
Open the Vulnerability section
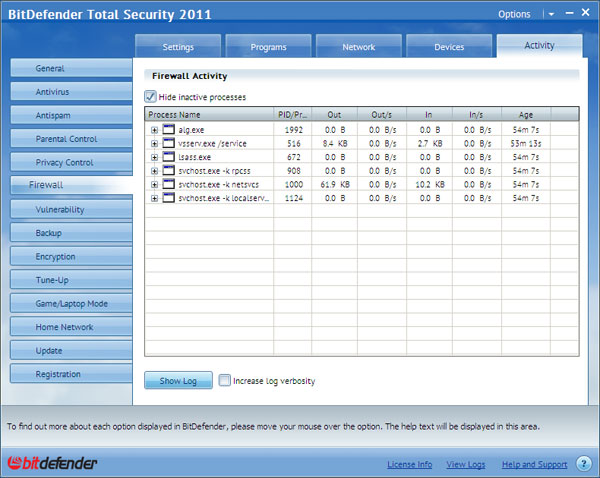[x=71, y=209]
